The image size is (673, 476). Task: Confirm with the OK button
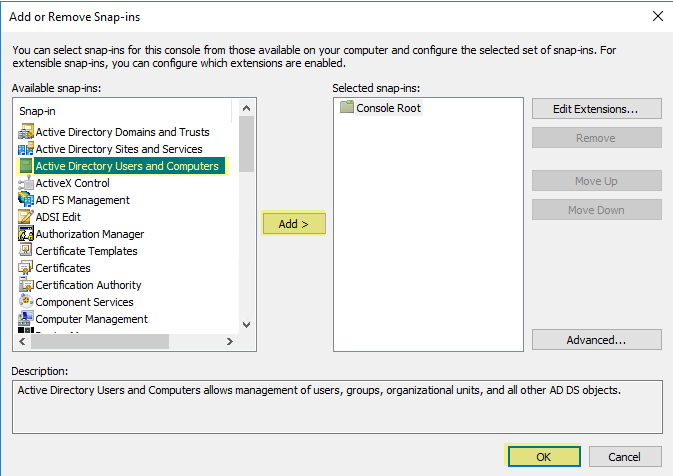tap(544, 457)
